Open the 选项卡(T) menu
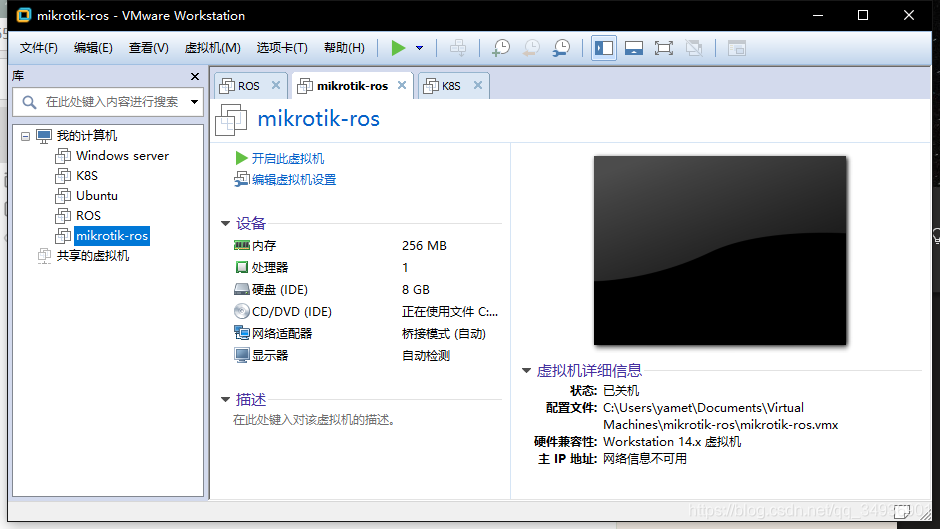 [x=282, y=48]
